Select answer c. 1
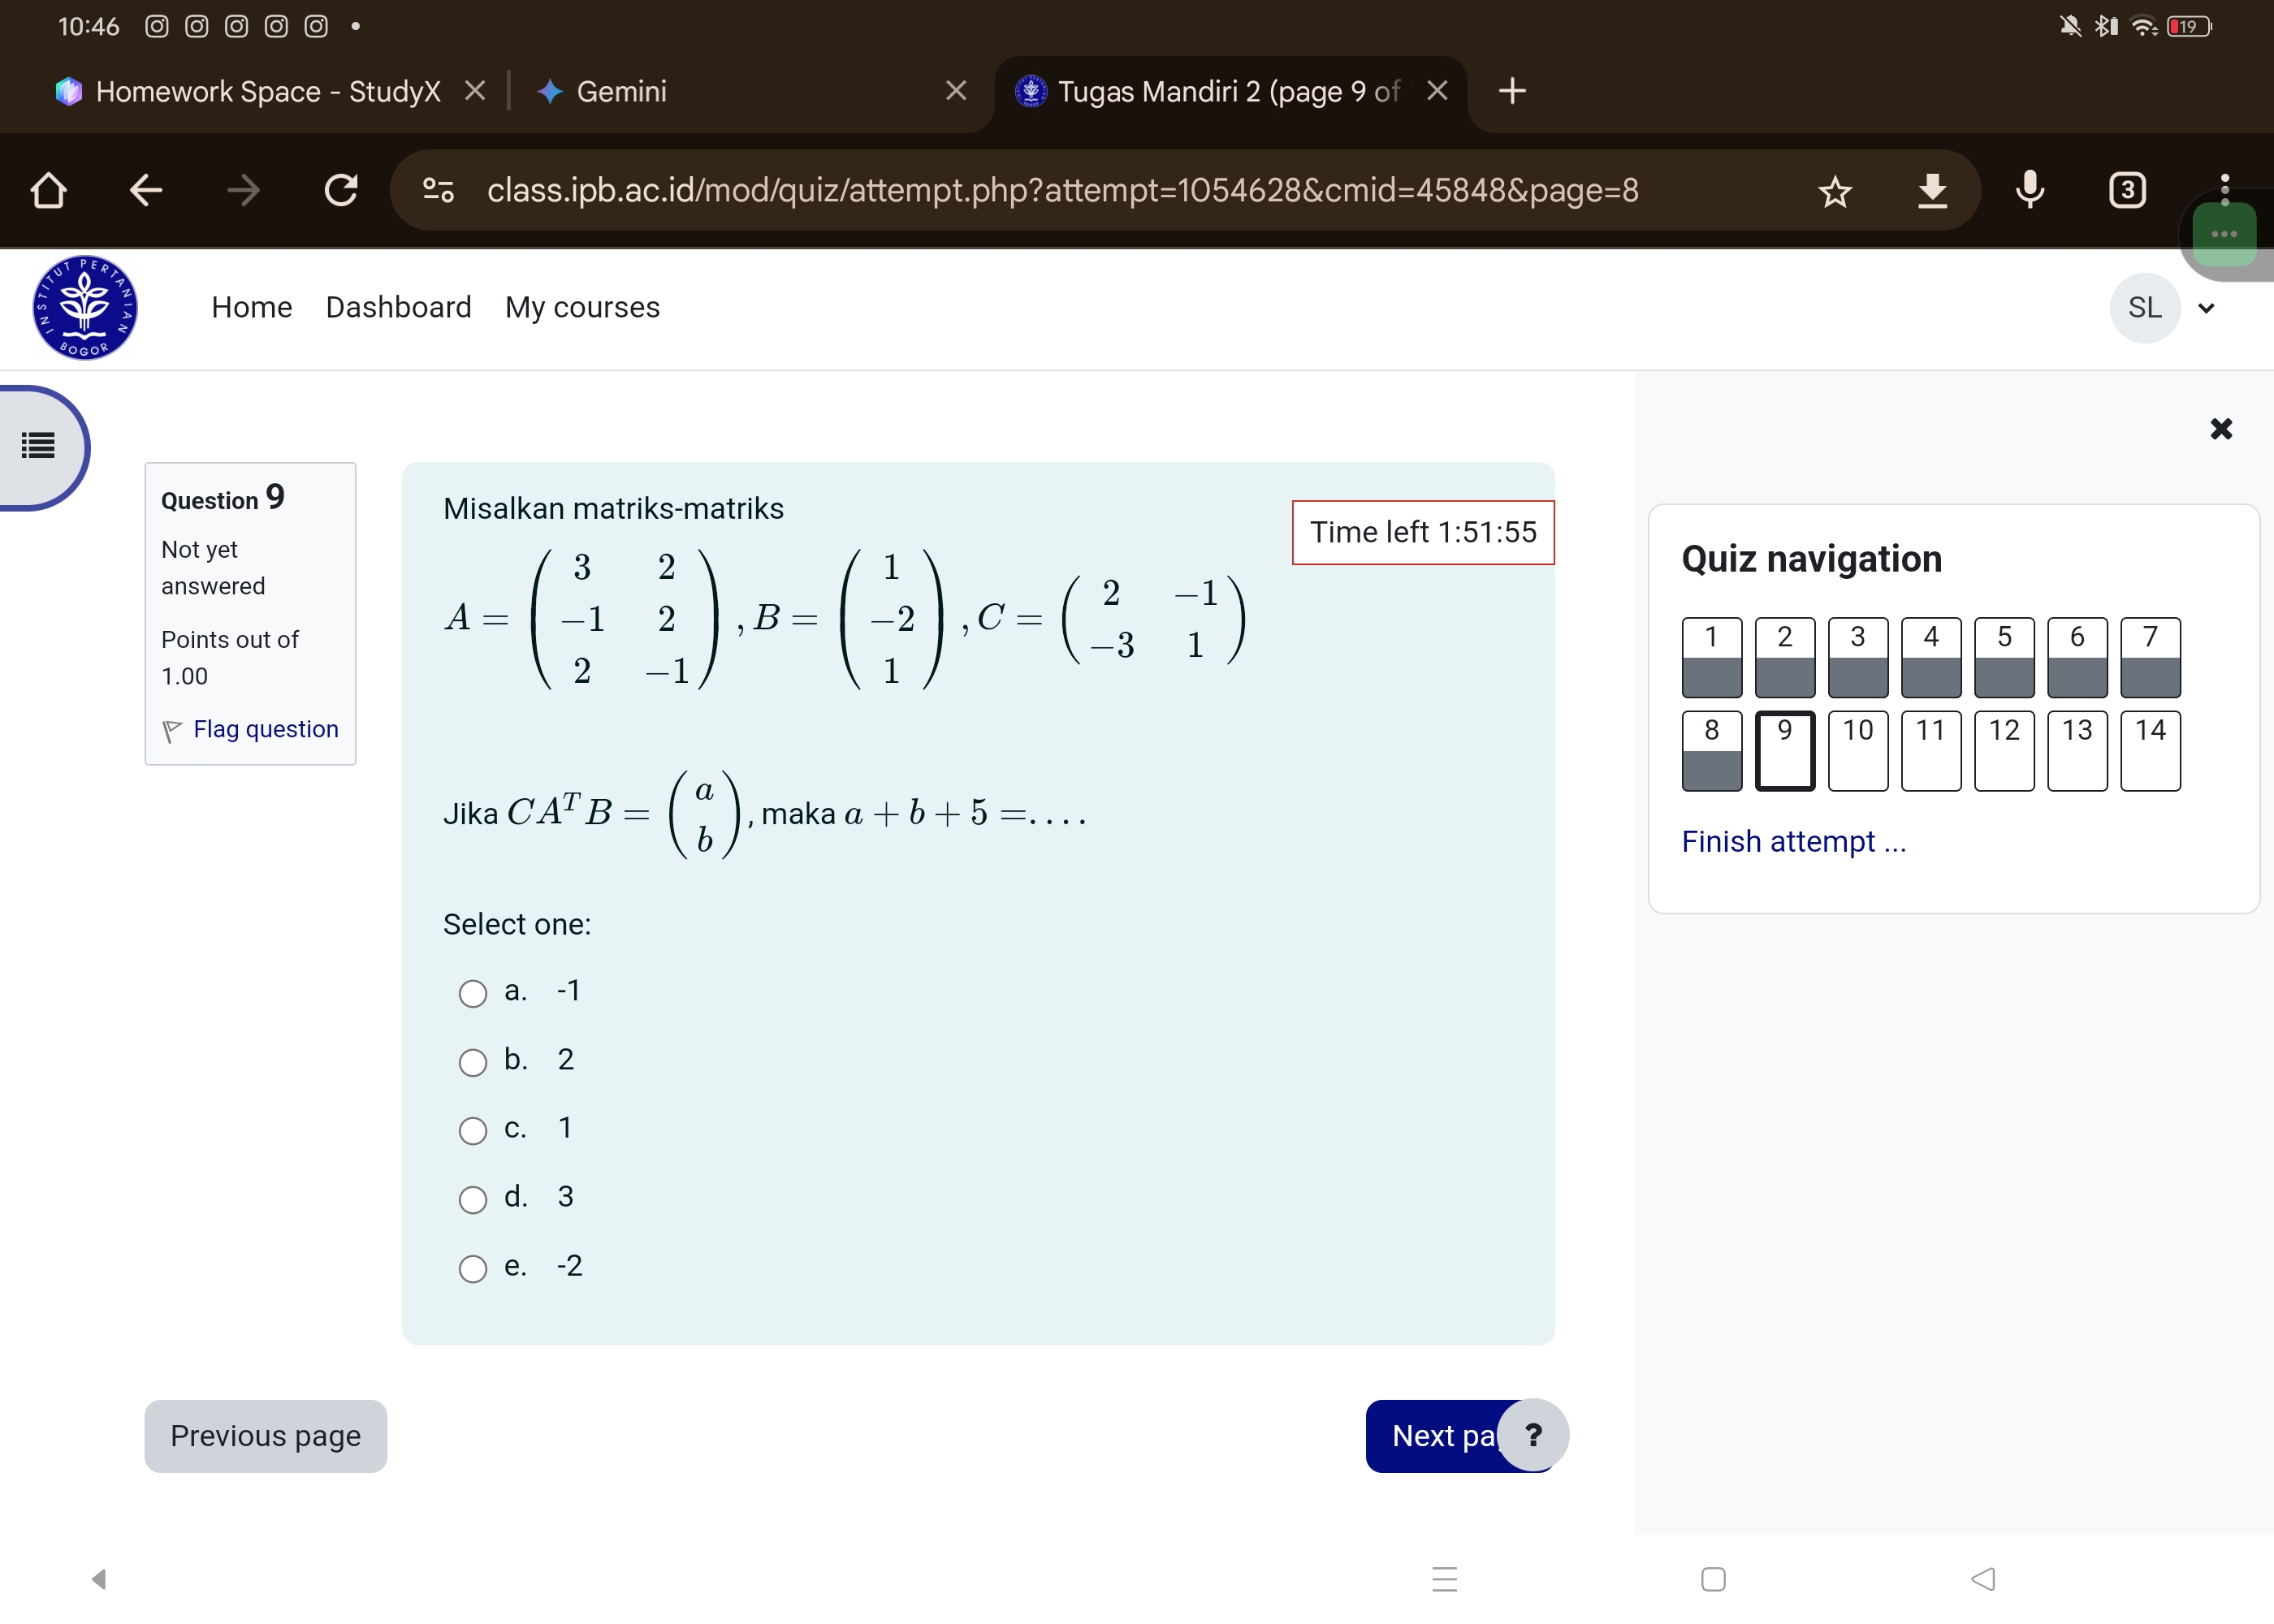 pyautogui.click(x=472, y=1131)
